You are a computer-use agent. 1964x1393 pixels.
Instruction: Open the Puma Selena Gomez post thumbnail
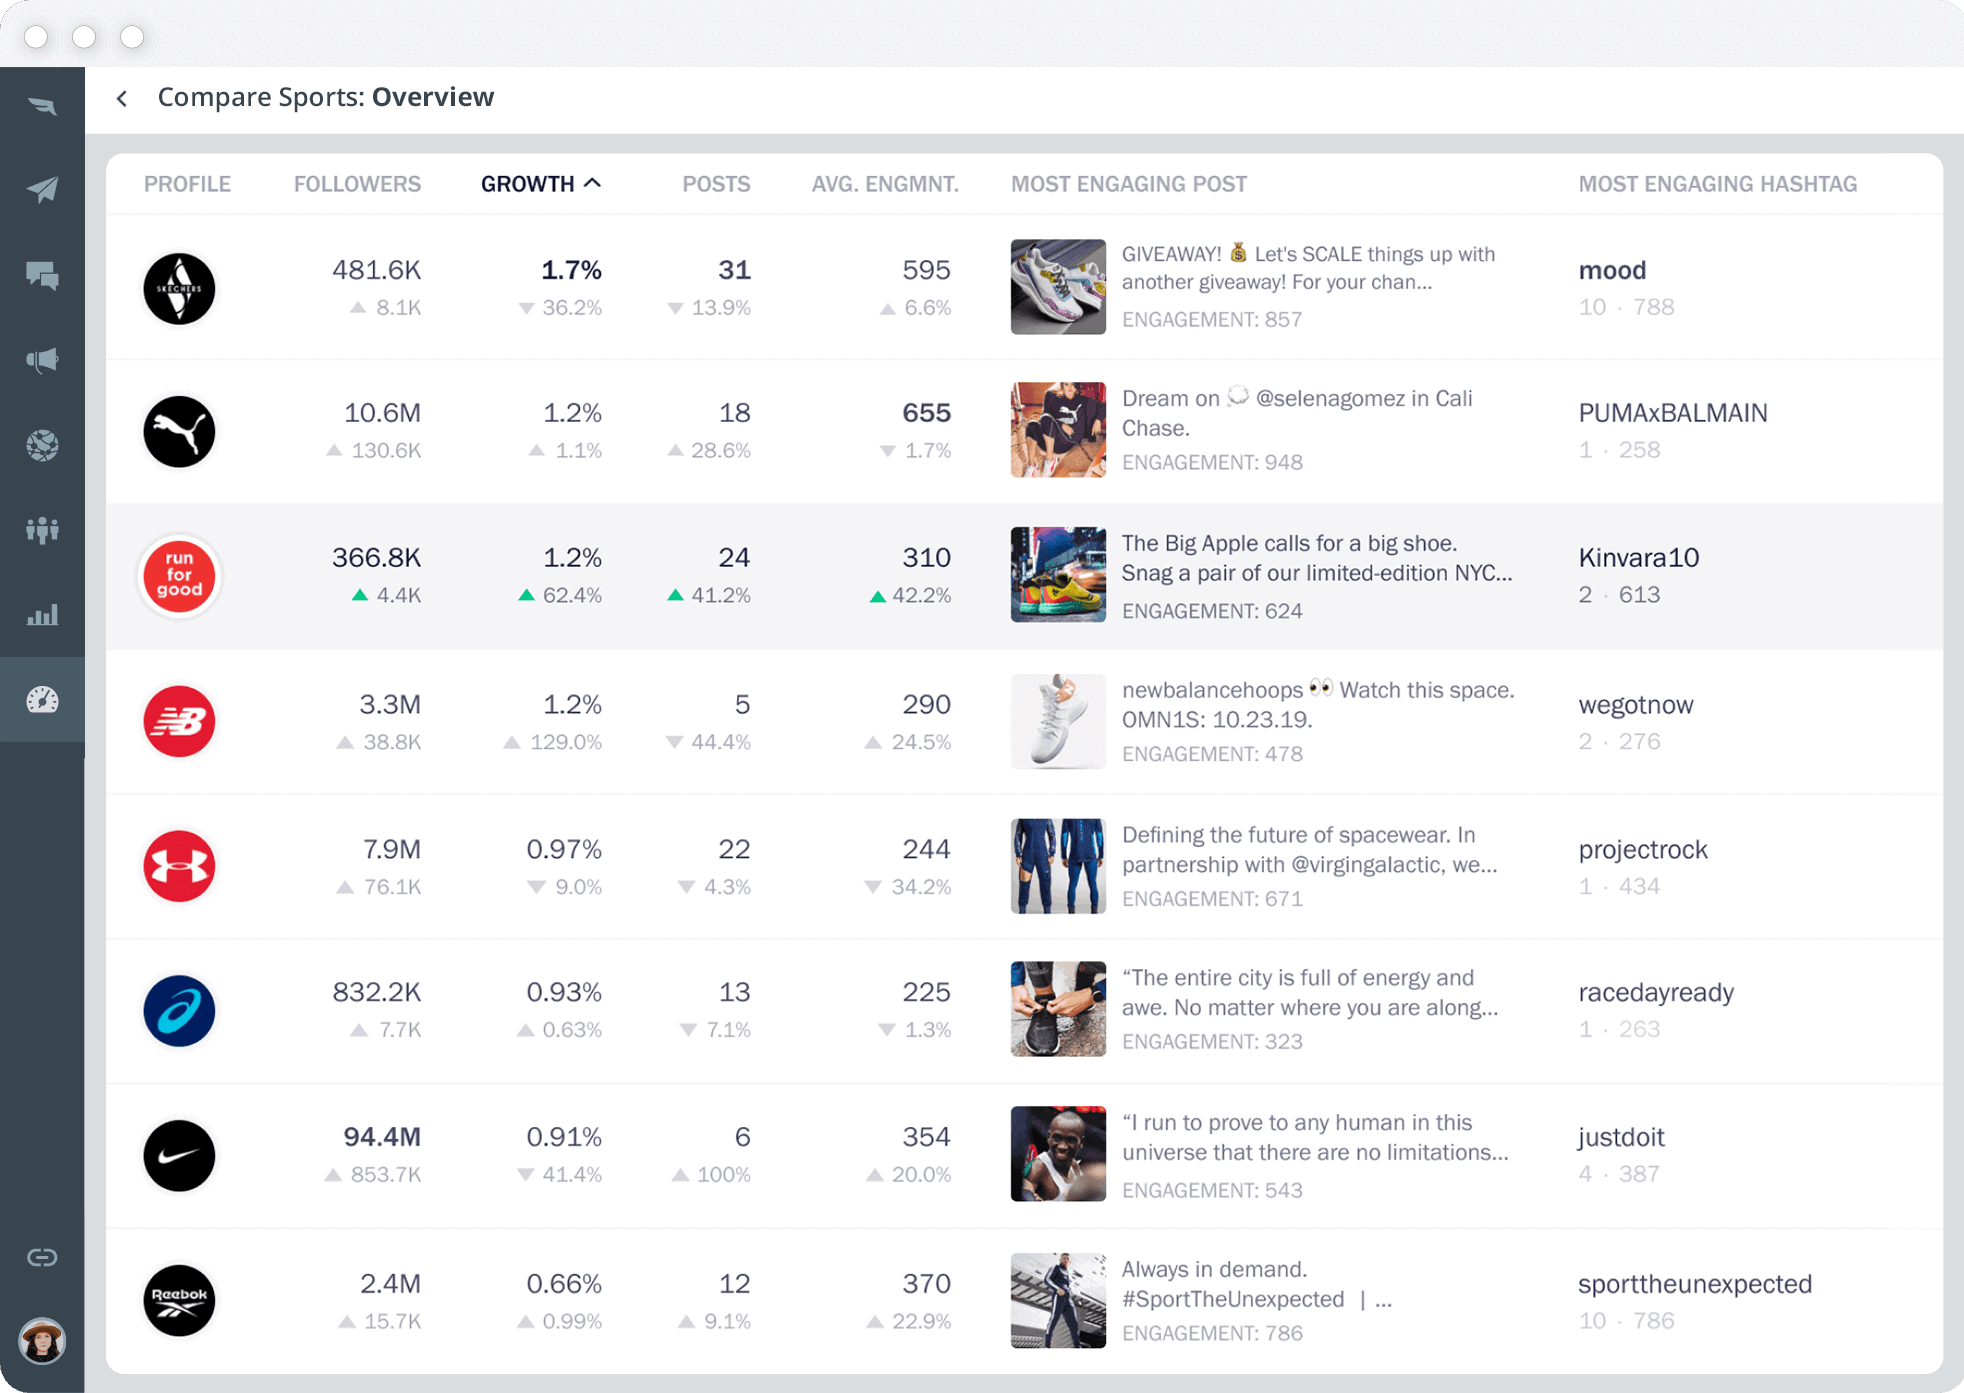(x=1058, y=429)
